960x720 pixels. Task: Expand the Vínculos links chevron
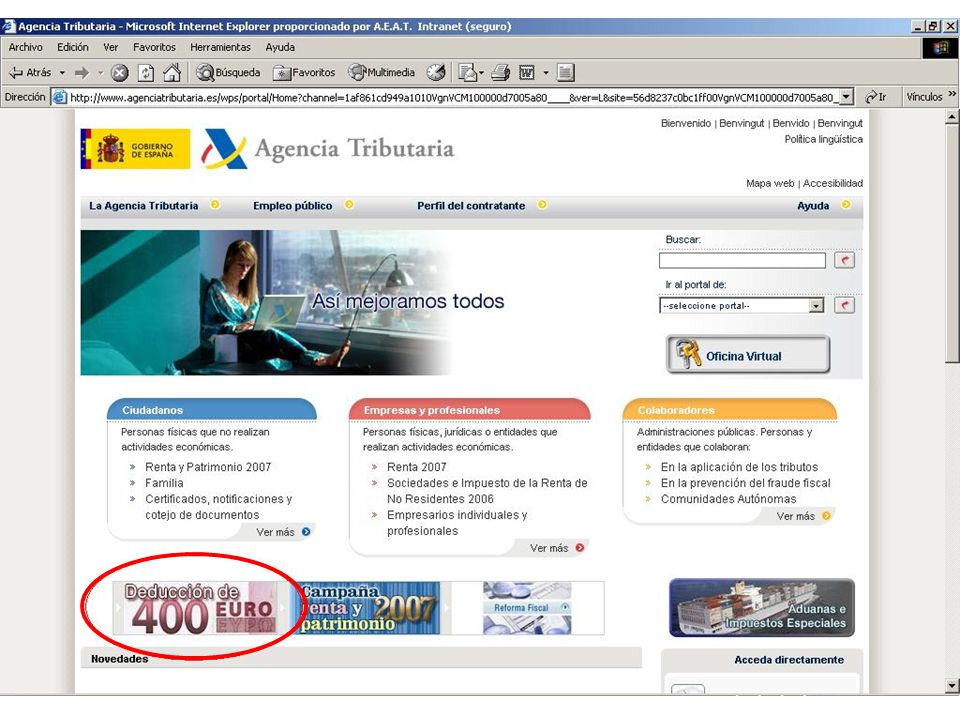click(x=951, y=95)
